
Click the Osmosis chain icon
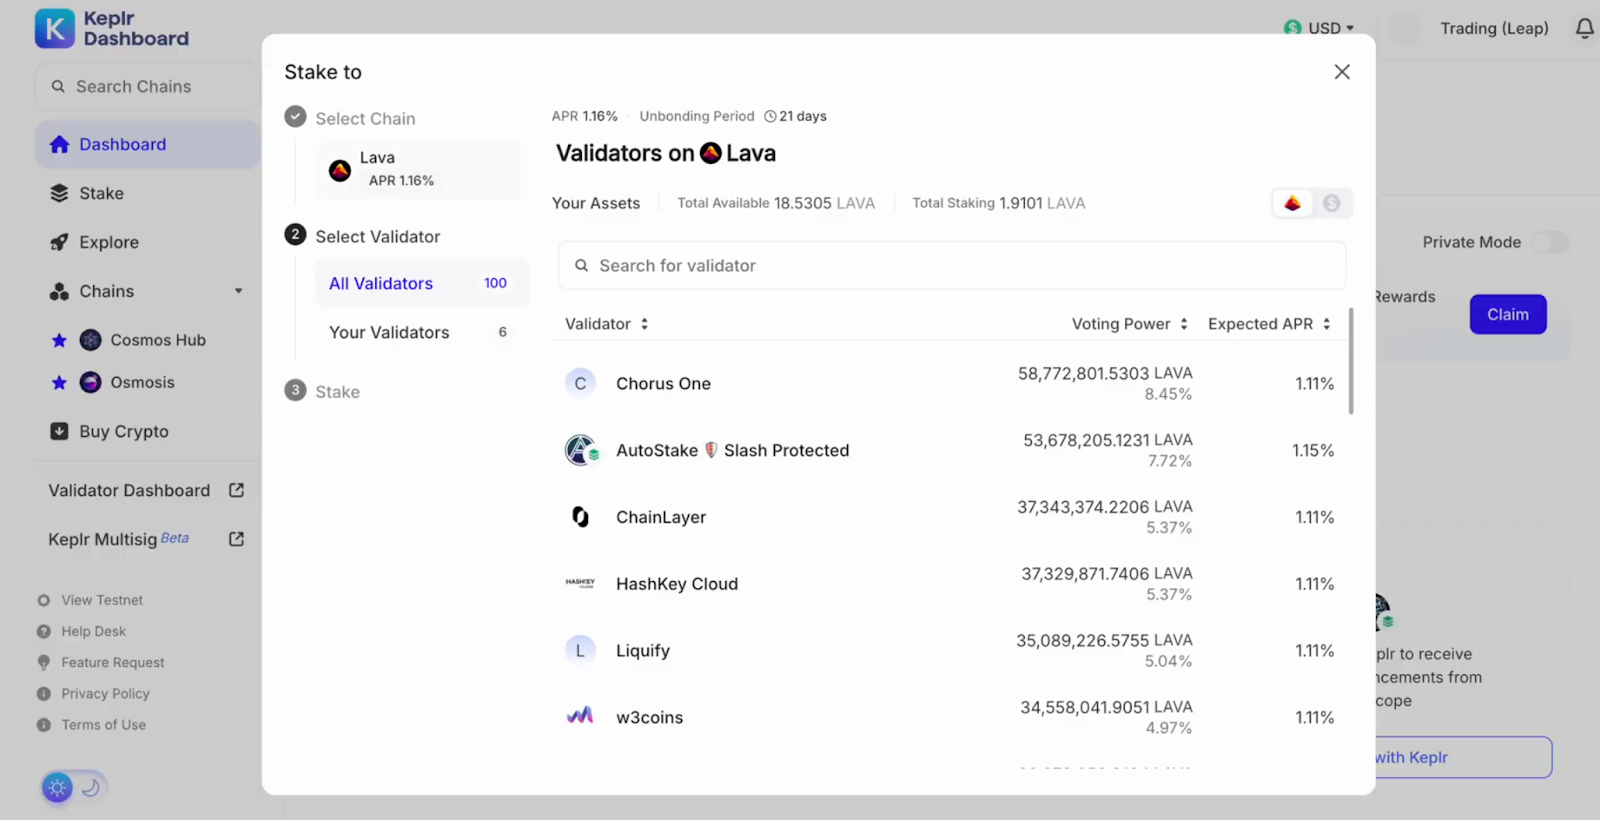91,382
